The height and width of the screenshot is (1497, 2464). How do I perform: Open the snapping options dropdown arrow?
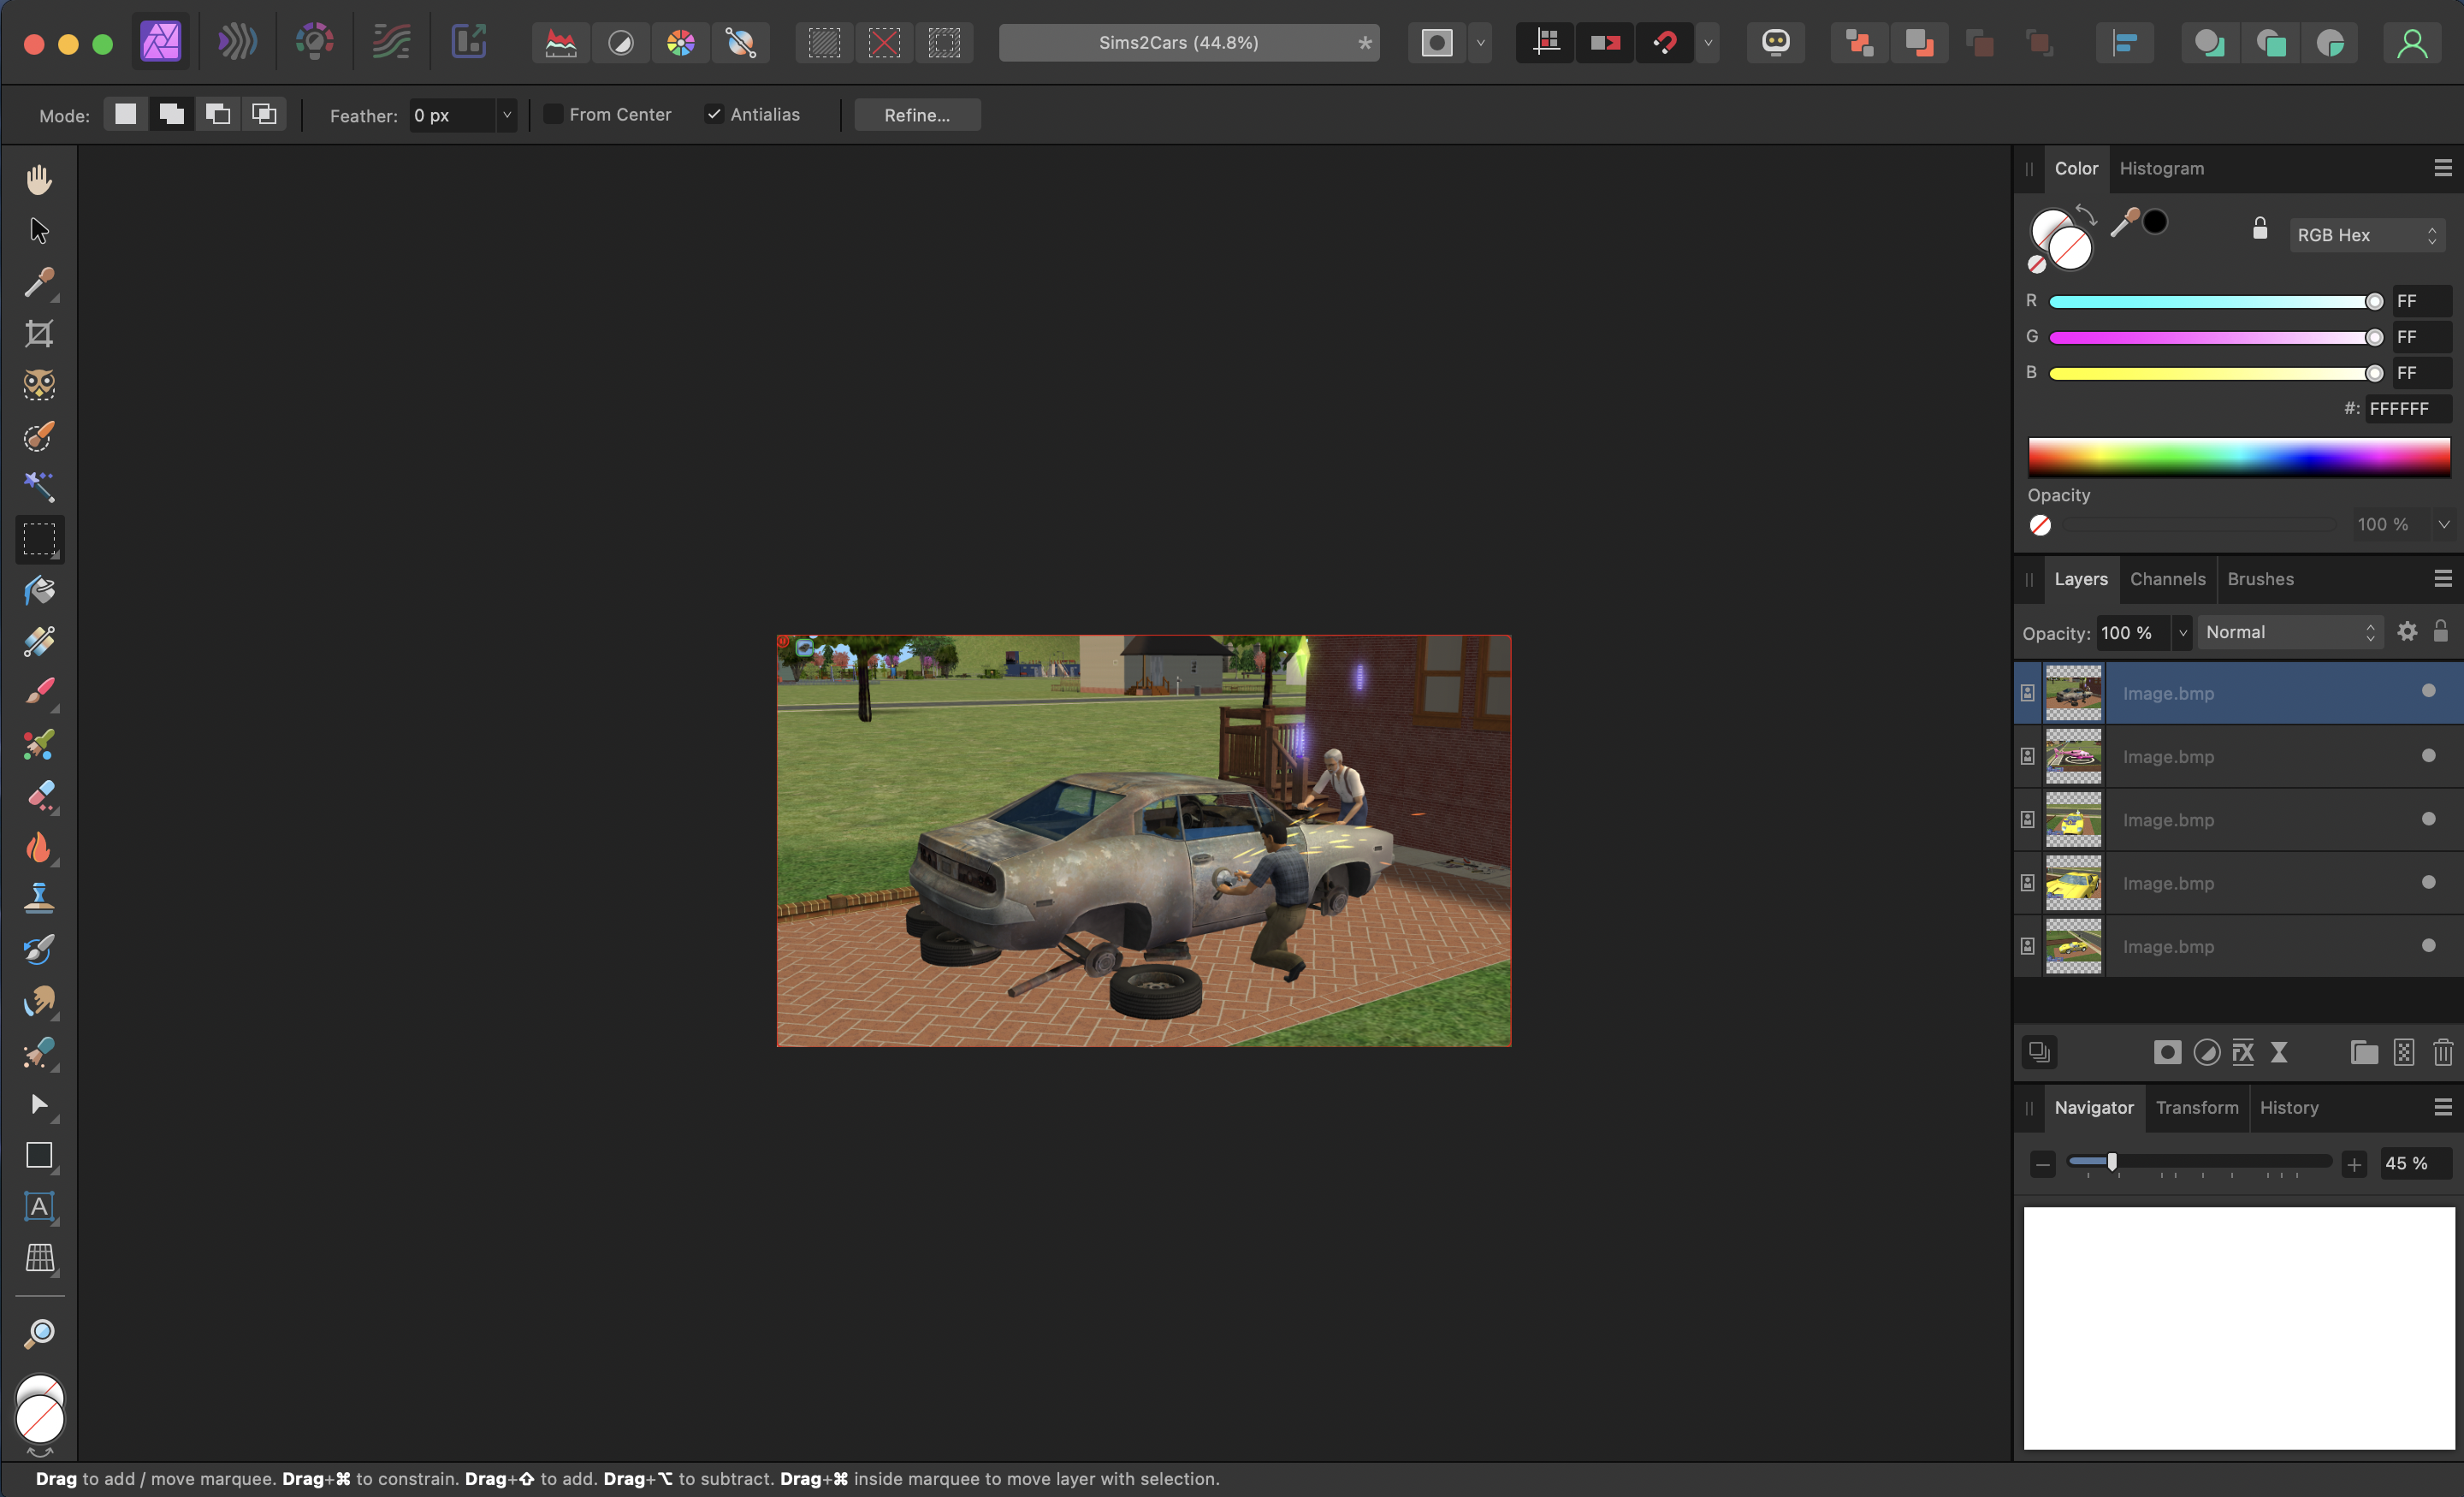(x=1708, y=43)
